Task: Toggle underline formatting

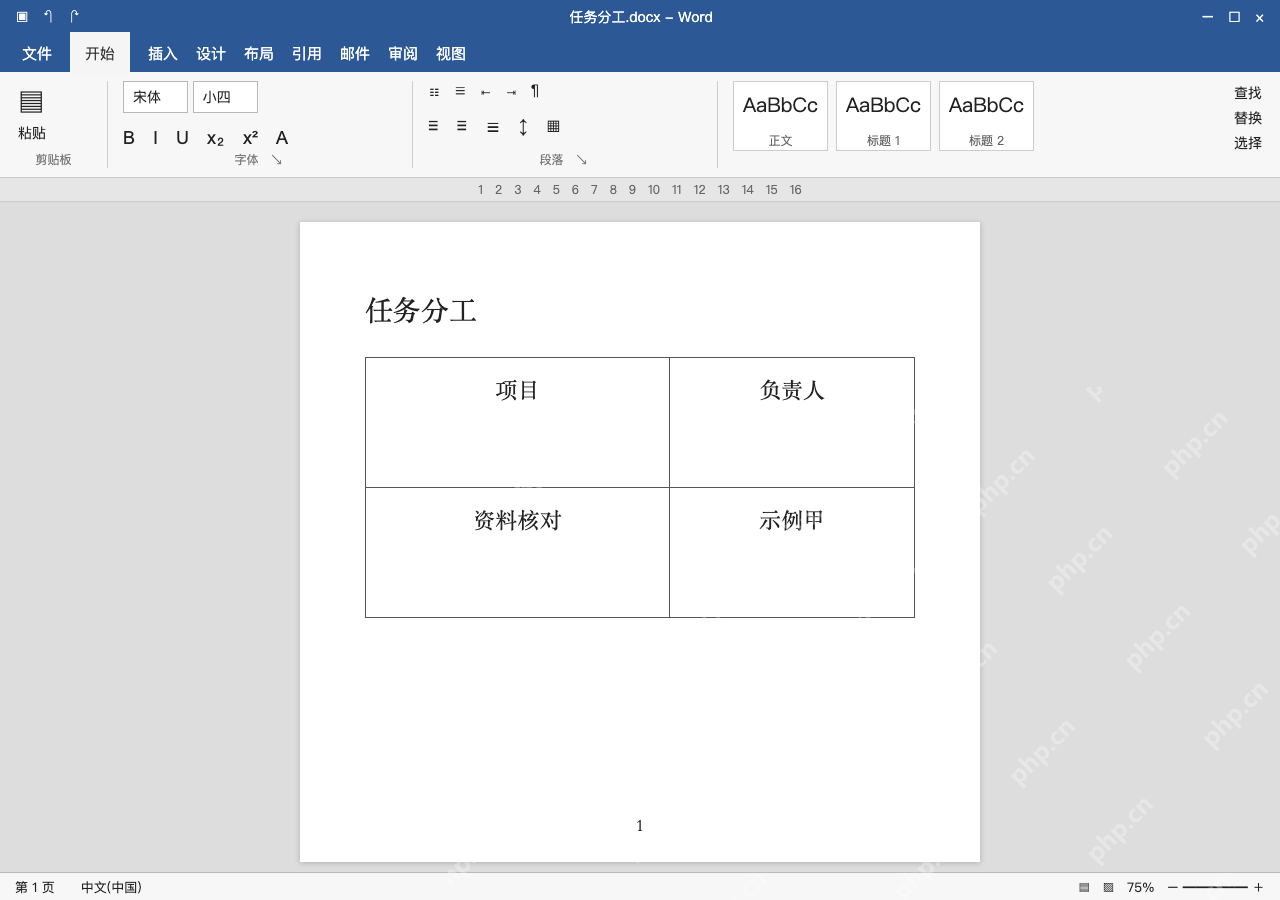Action: (182, 138)
